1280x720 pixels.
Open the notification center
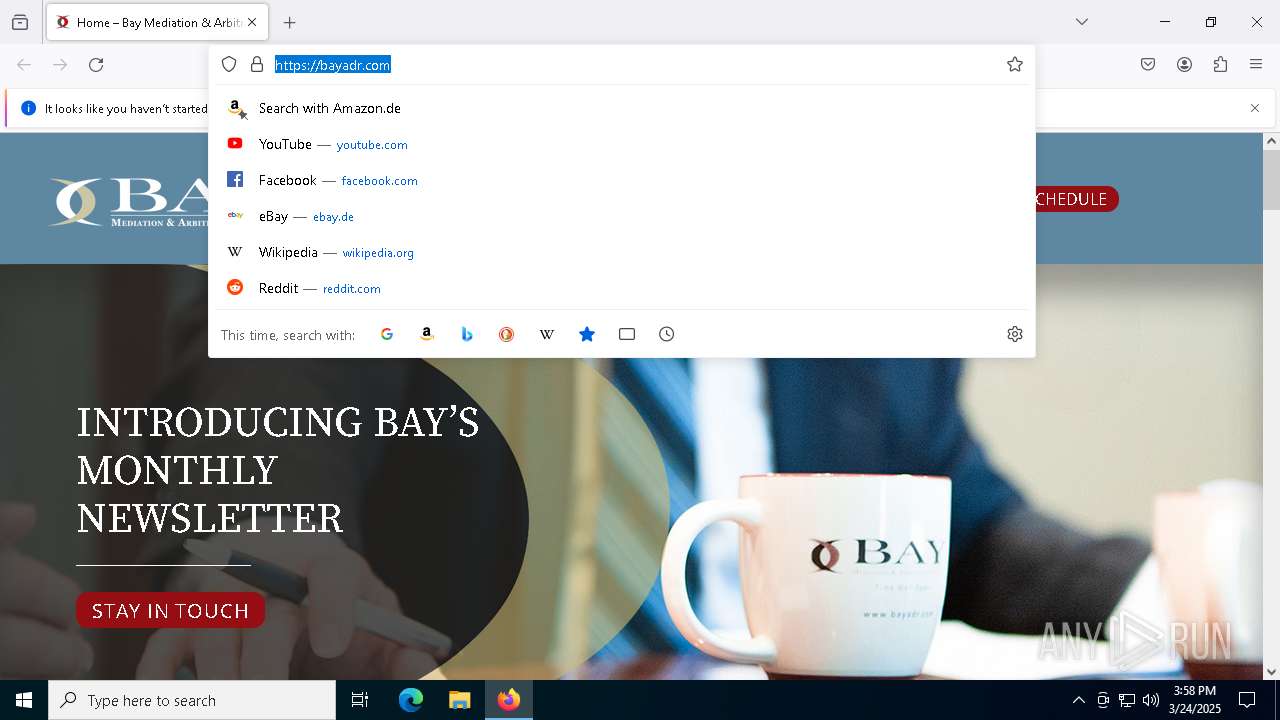click(1247, 700)
